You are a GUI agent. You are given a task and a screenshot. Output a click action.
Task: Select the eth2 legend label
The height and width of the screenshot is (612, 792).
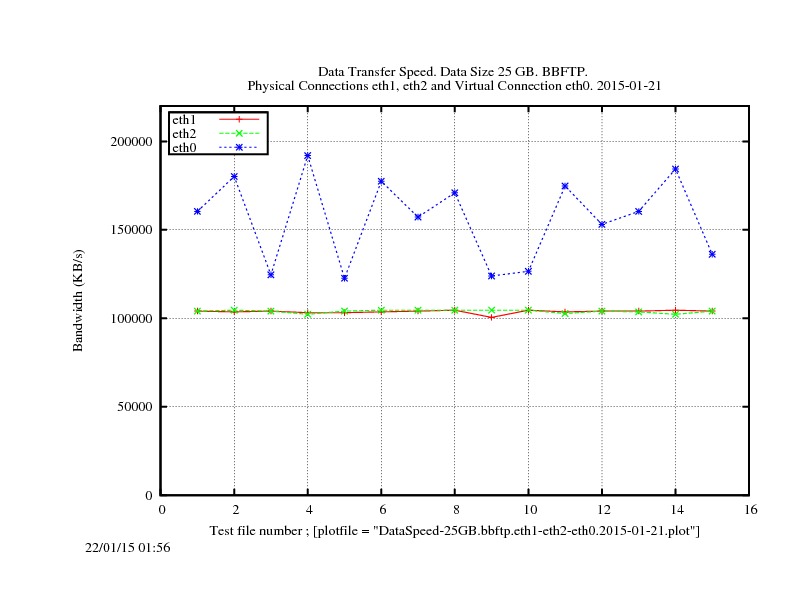(x=184, y=133)
